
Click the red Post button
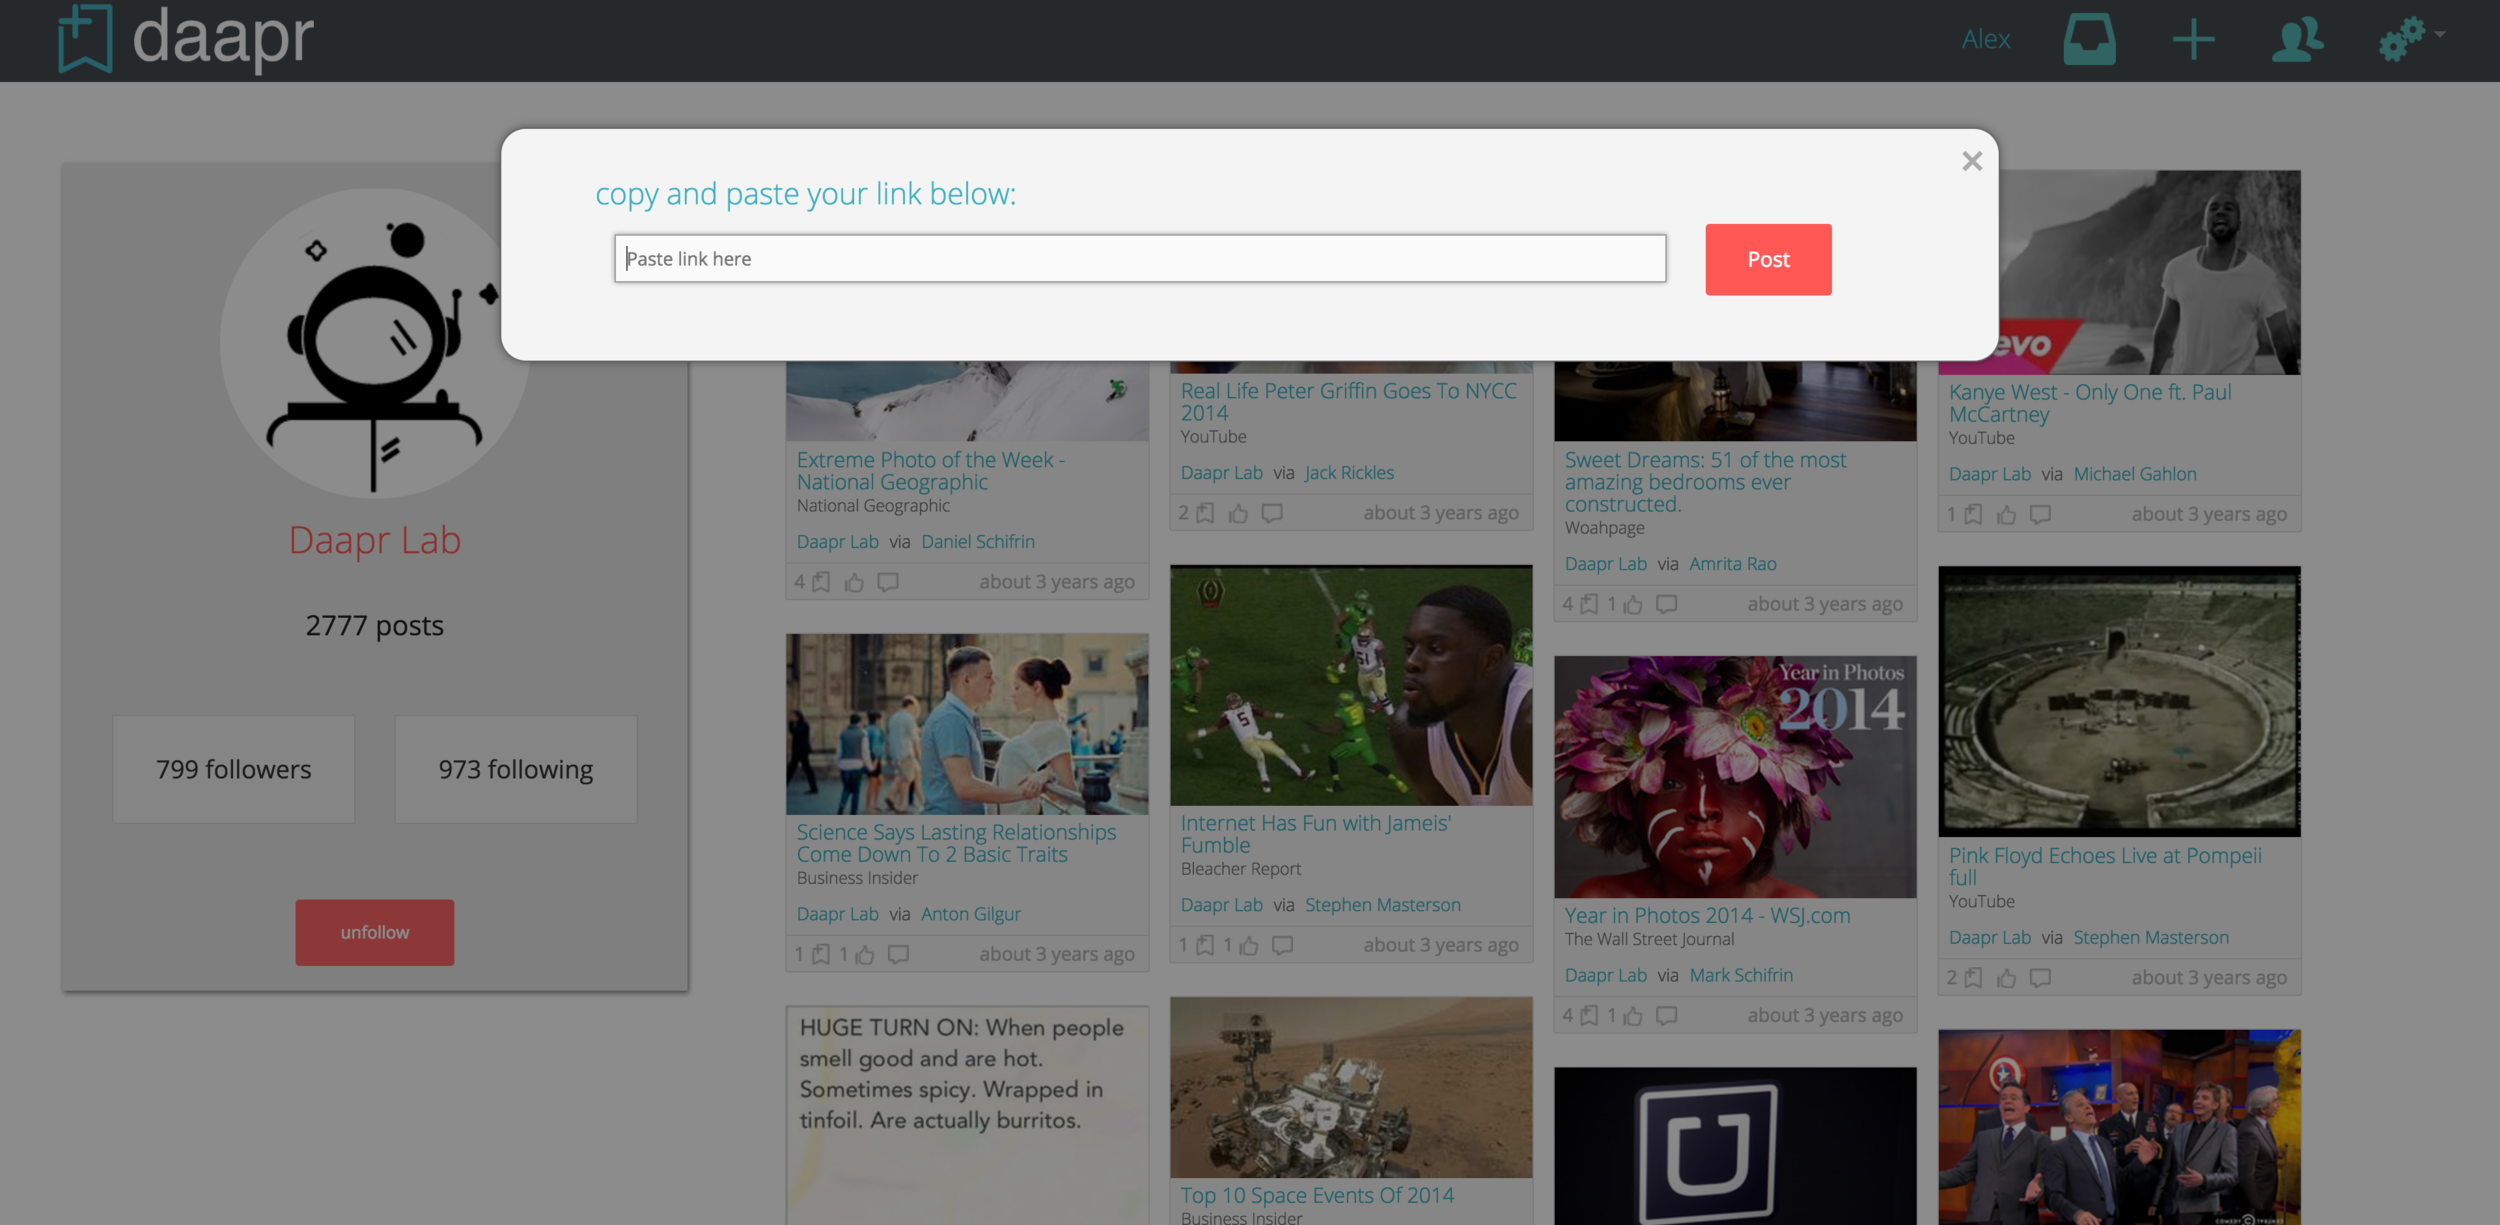(x=1768, y=259)
